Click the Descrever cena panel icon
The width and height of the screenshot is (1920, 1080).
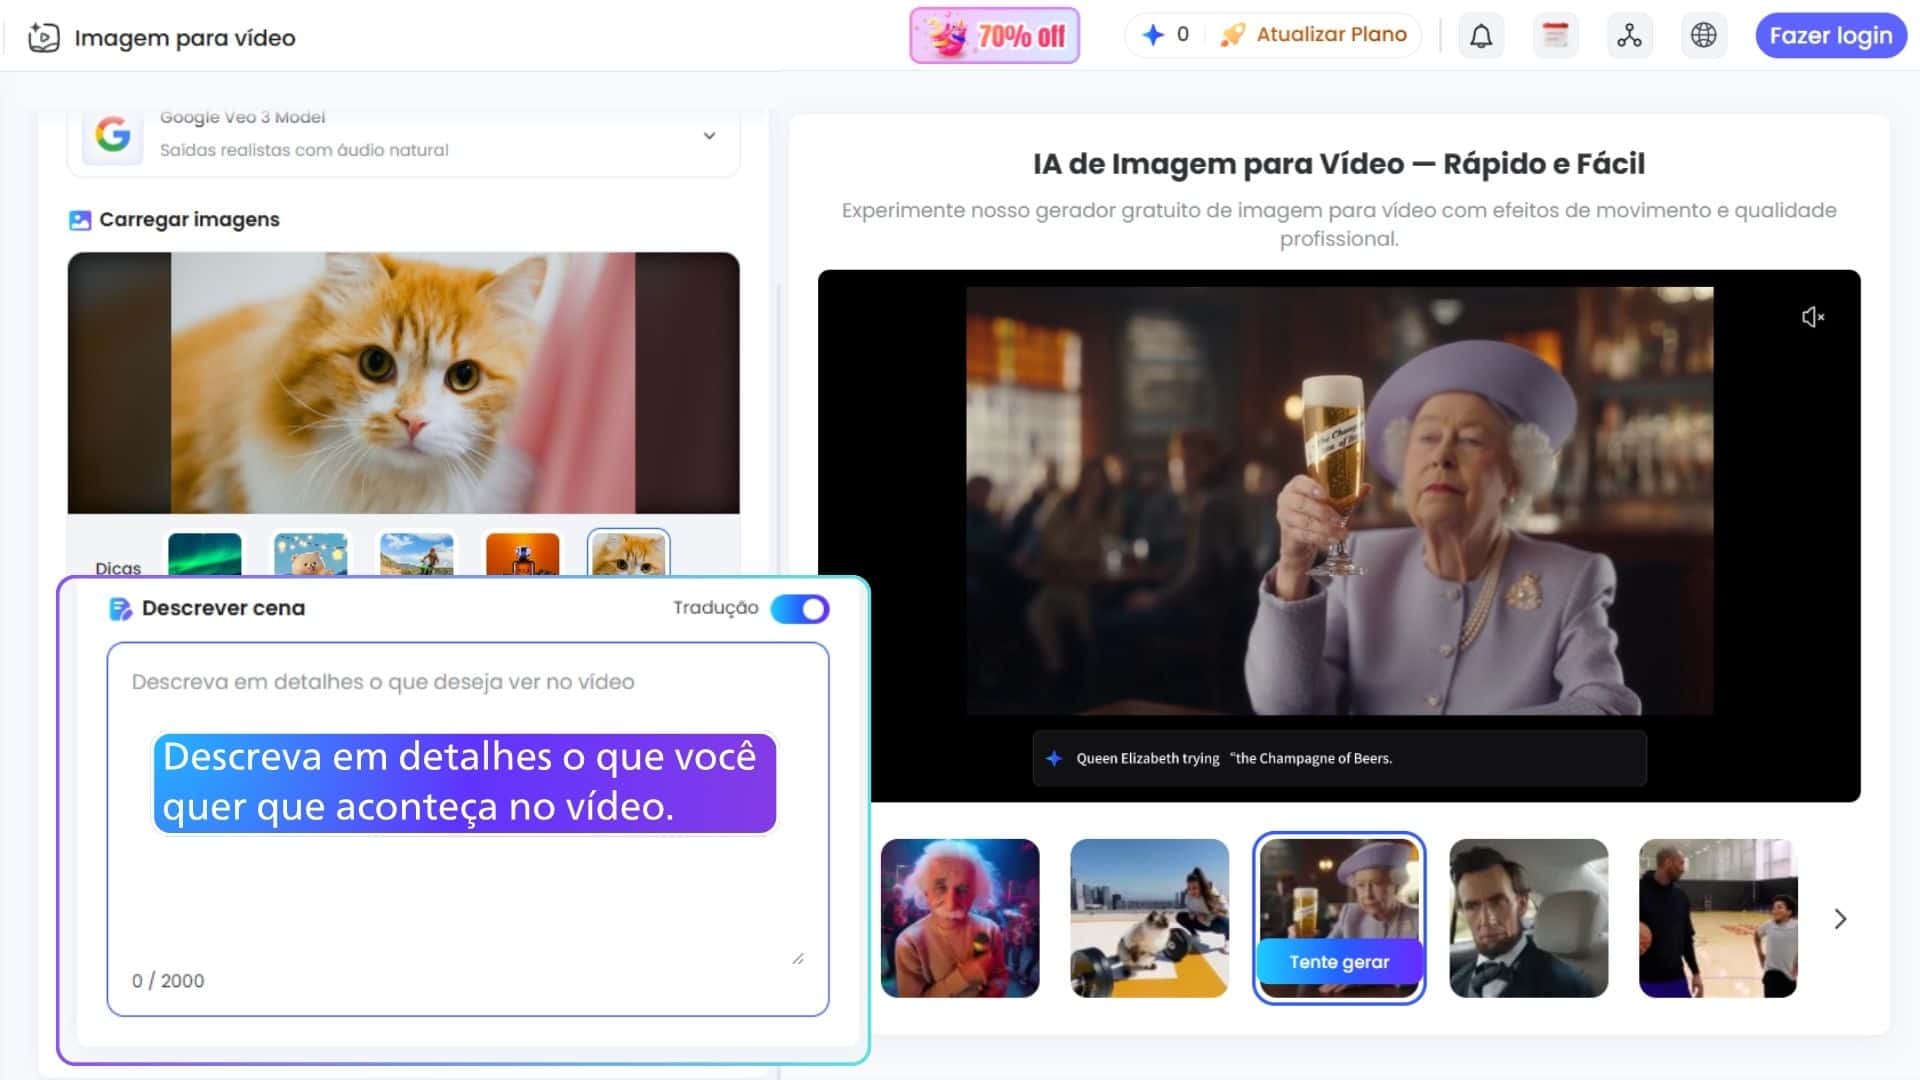[120, 608]
